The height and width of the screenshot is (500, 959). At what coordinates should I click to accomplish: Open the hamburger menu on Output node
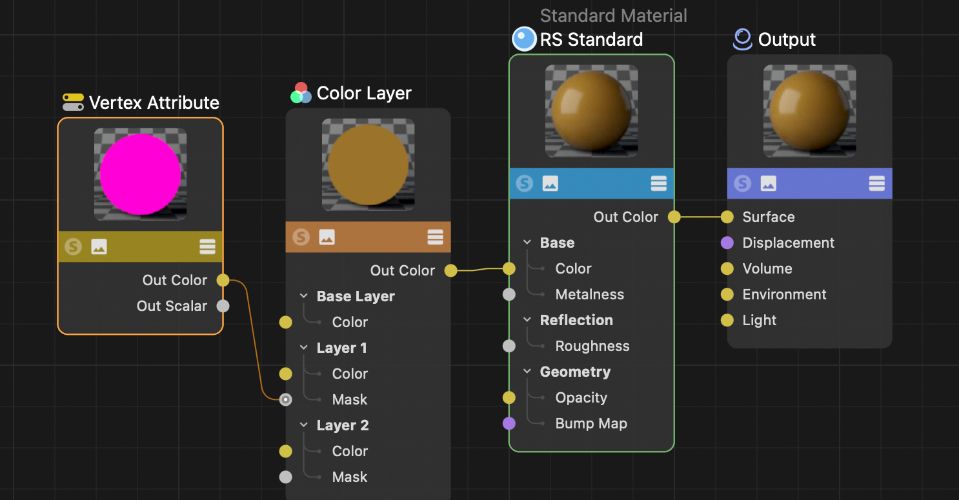pyautogui.click(x=877, y=183)
